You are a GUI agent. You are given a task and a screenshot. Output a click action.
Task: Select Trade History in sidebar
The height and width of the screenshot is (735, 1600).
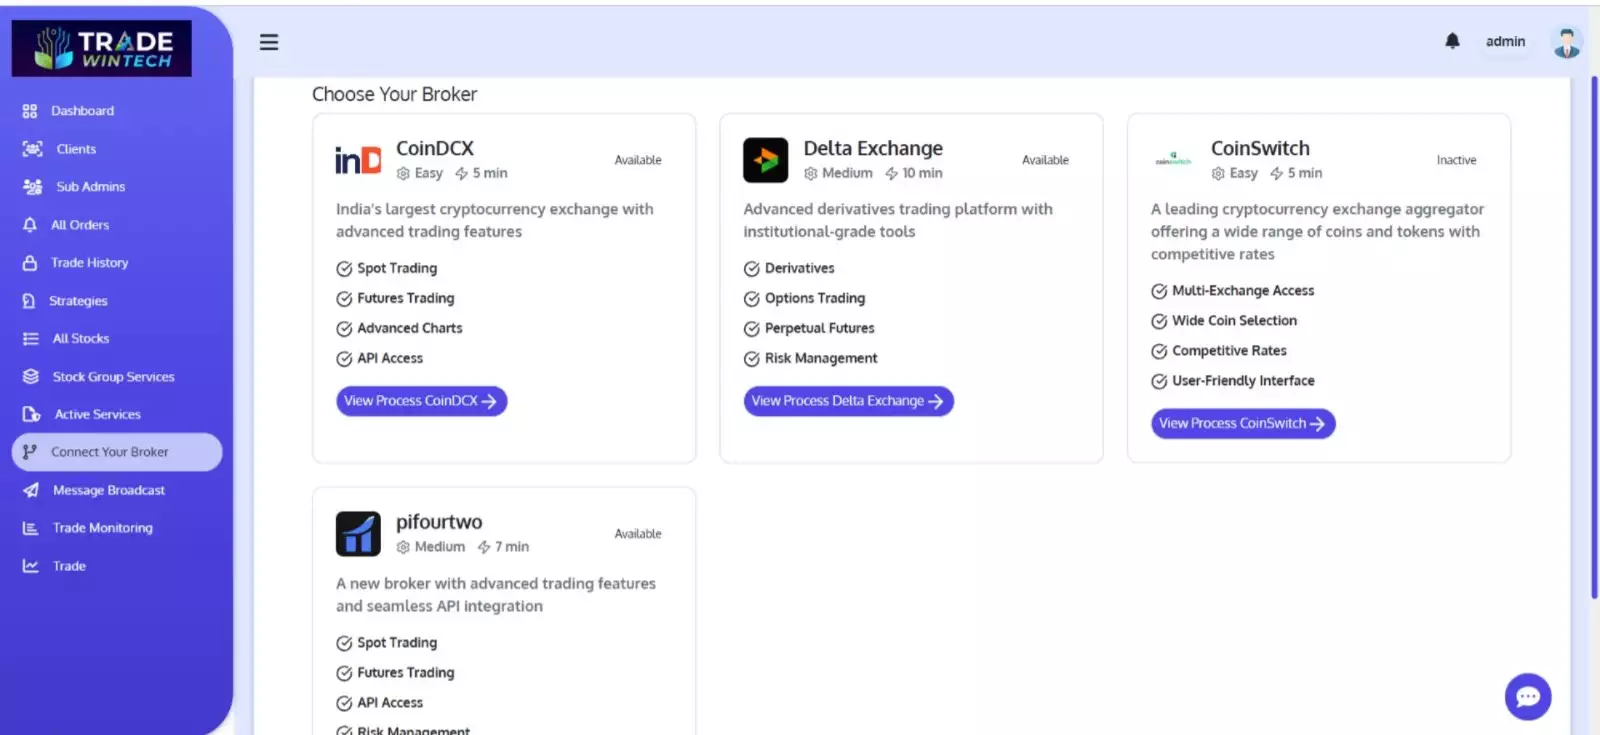(x=89, y=263)
